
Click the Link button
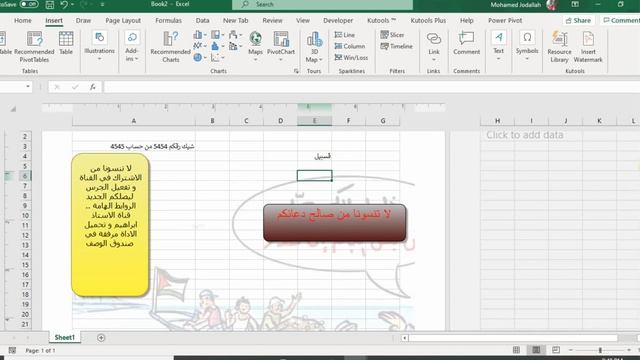[433, 46]
